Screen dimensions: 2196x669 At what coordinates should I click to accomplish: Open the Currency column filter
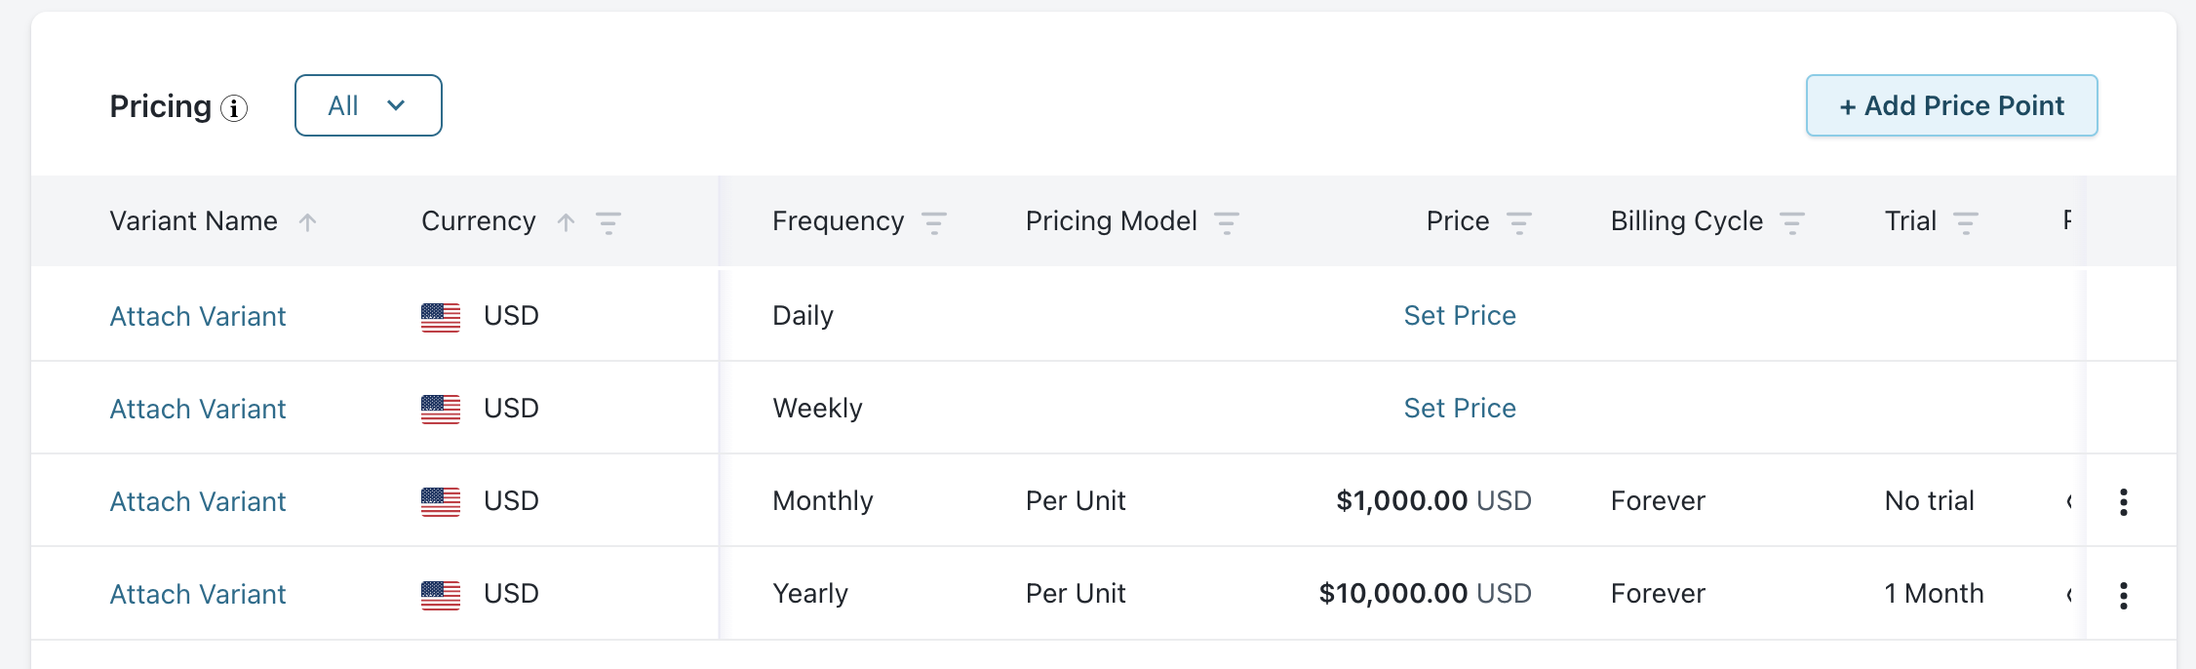coord(608,222)
